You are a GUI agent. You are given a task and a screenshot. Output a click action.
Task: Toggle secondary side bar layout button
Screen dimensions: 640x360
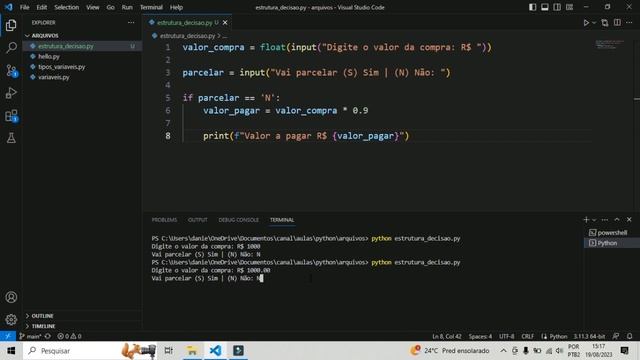557,7
